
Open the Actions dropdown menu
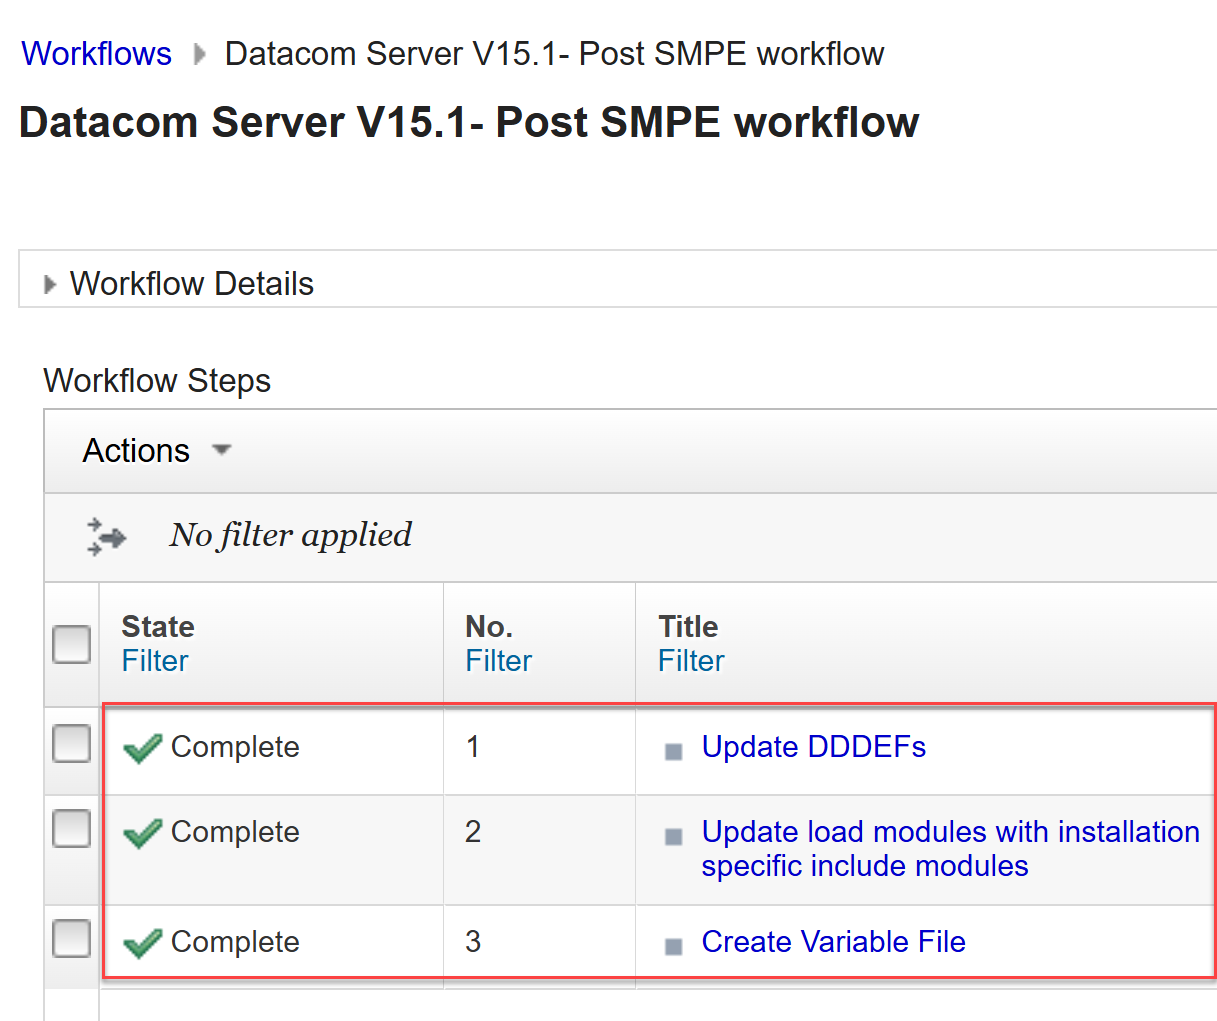pyautogui.click(x=156, y=451)
